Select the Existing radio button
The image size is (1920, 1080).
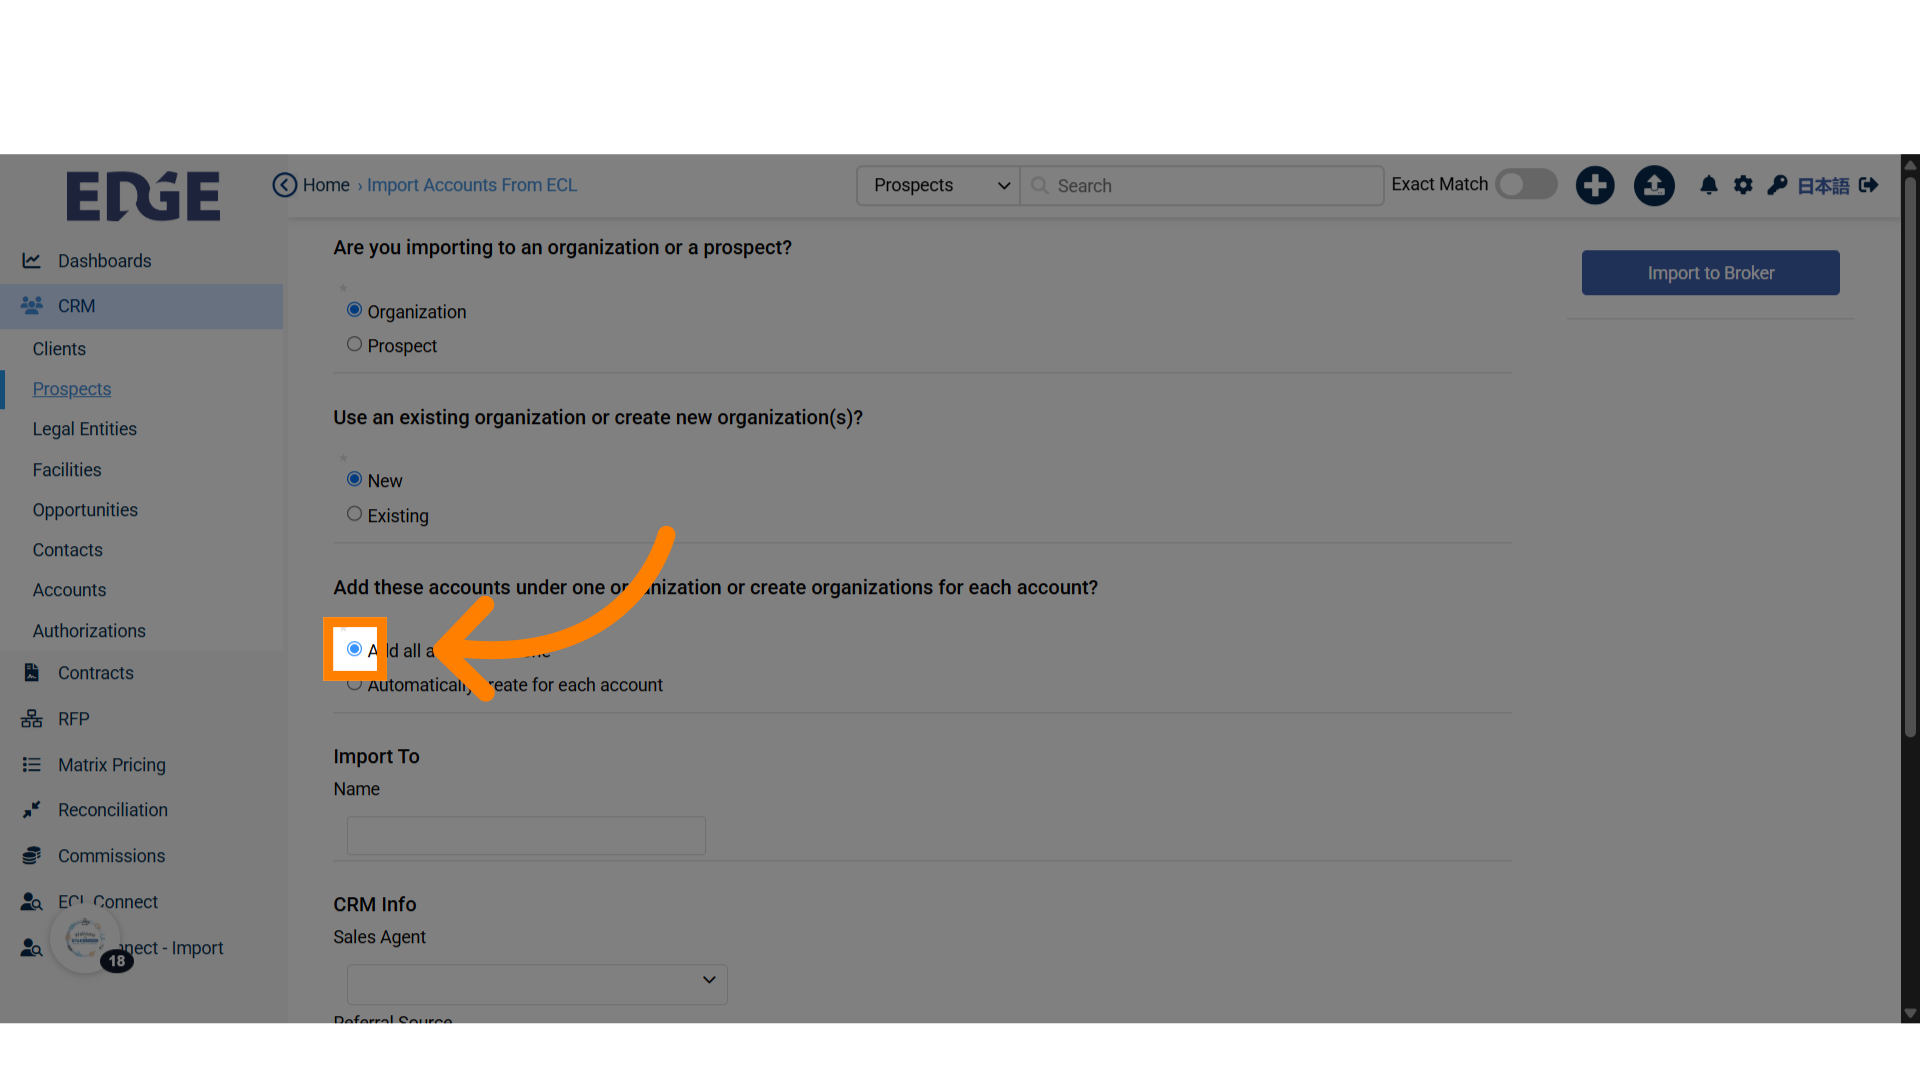pyautogui.click(x=354, y=514)
